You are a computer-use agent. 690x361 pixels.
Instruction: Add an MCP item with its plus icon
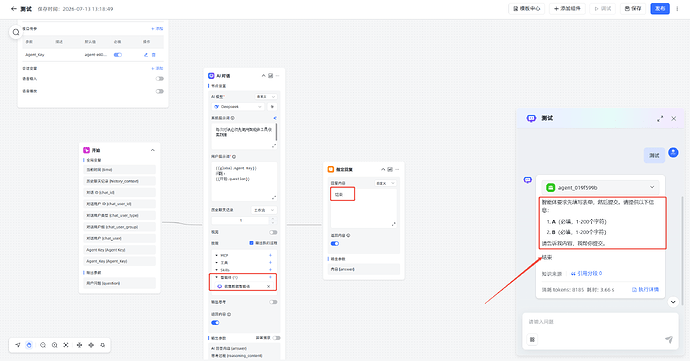[x=270, y=255]
